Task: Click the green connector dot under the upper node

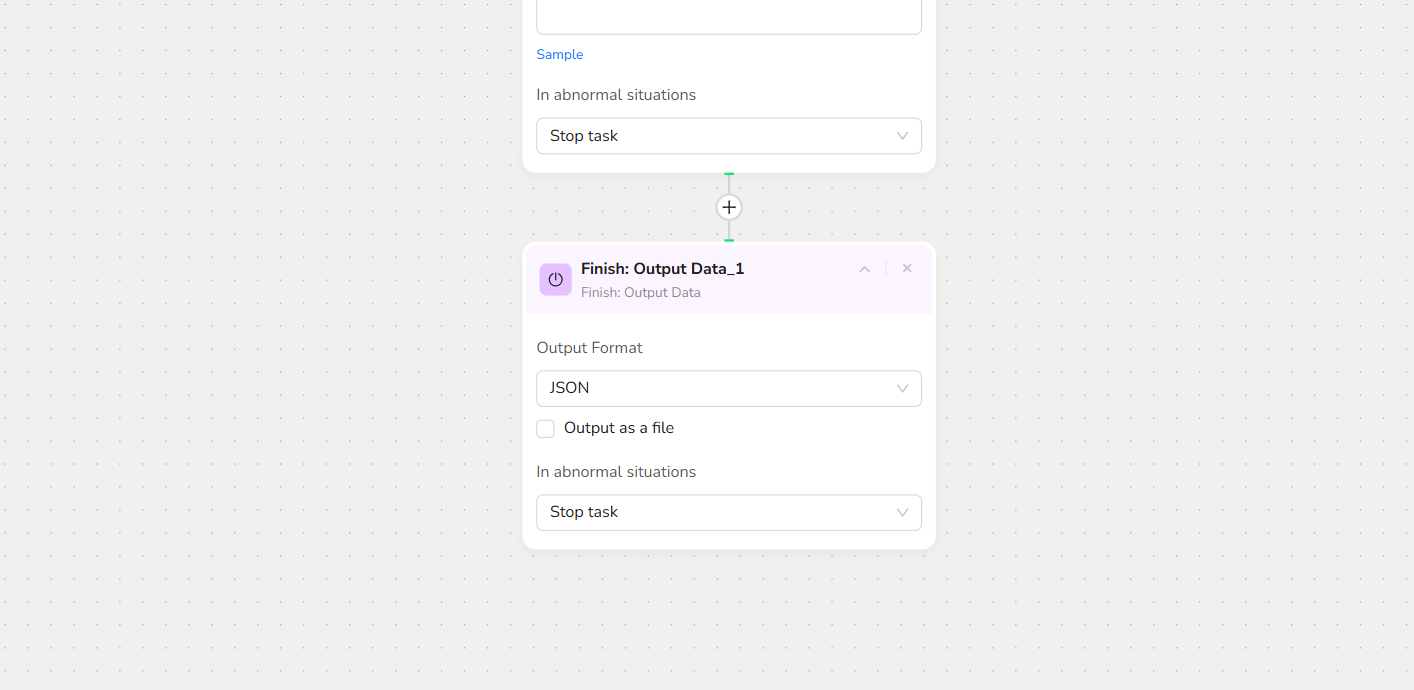Action: click(729, 174)
